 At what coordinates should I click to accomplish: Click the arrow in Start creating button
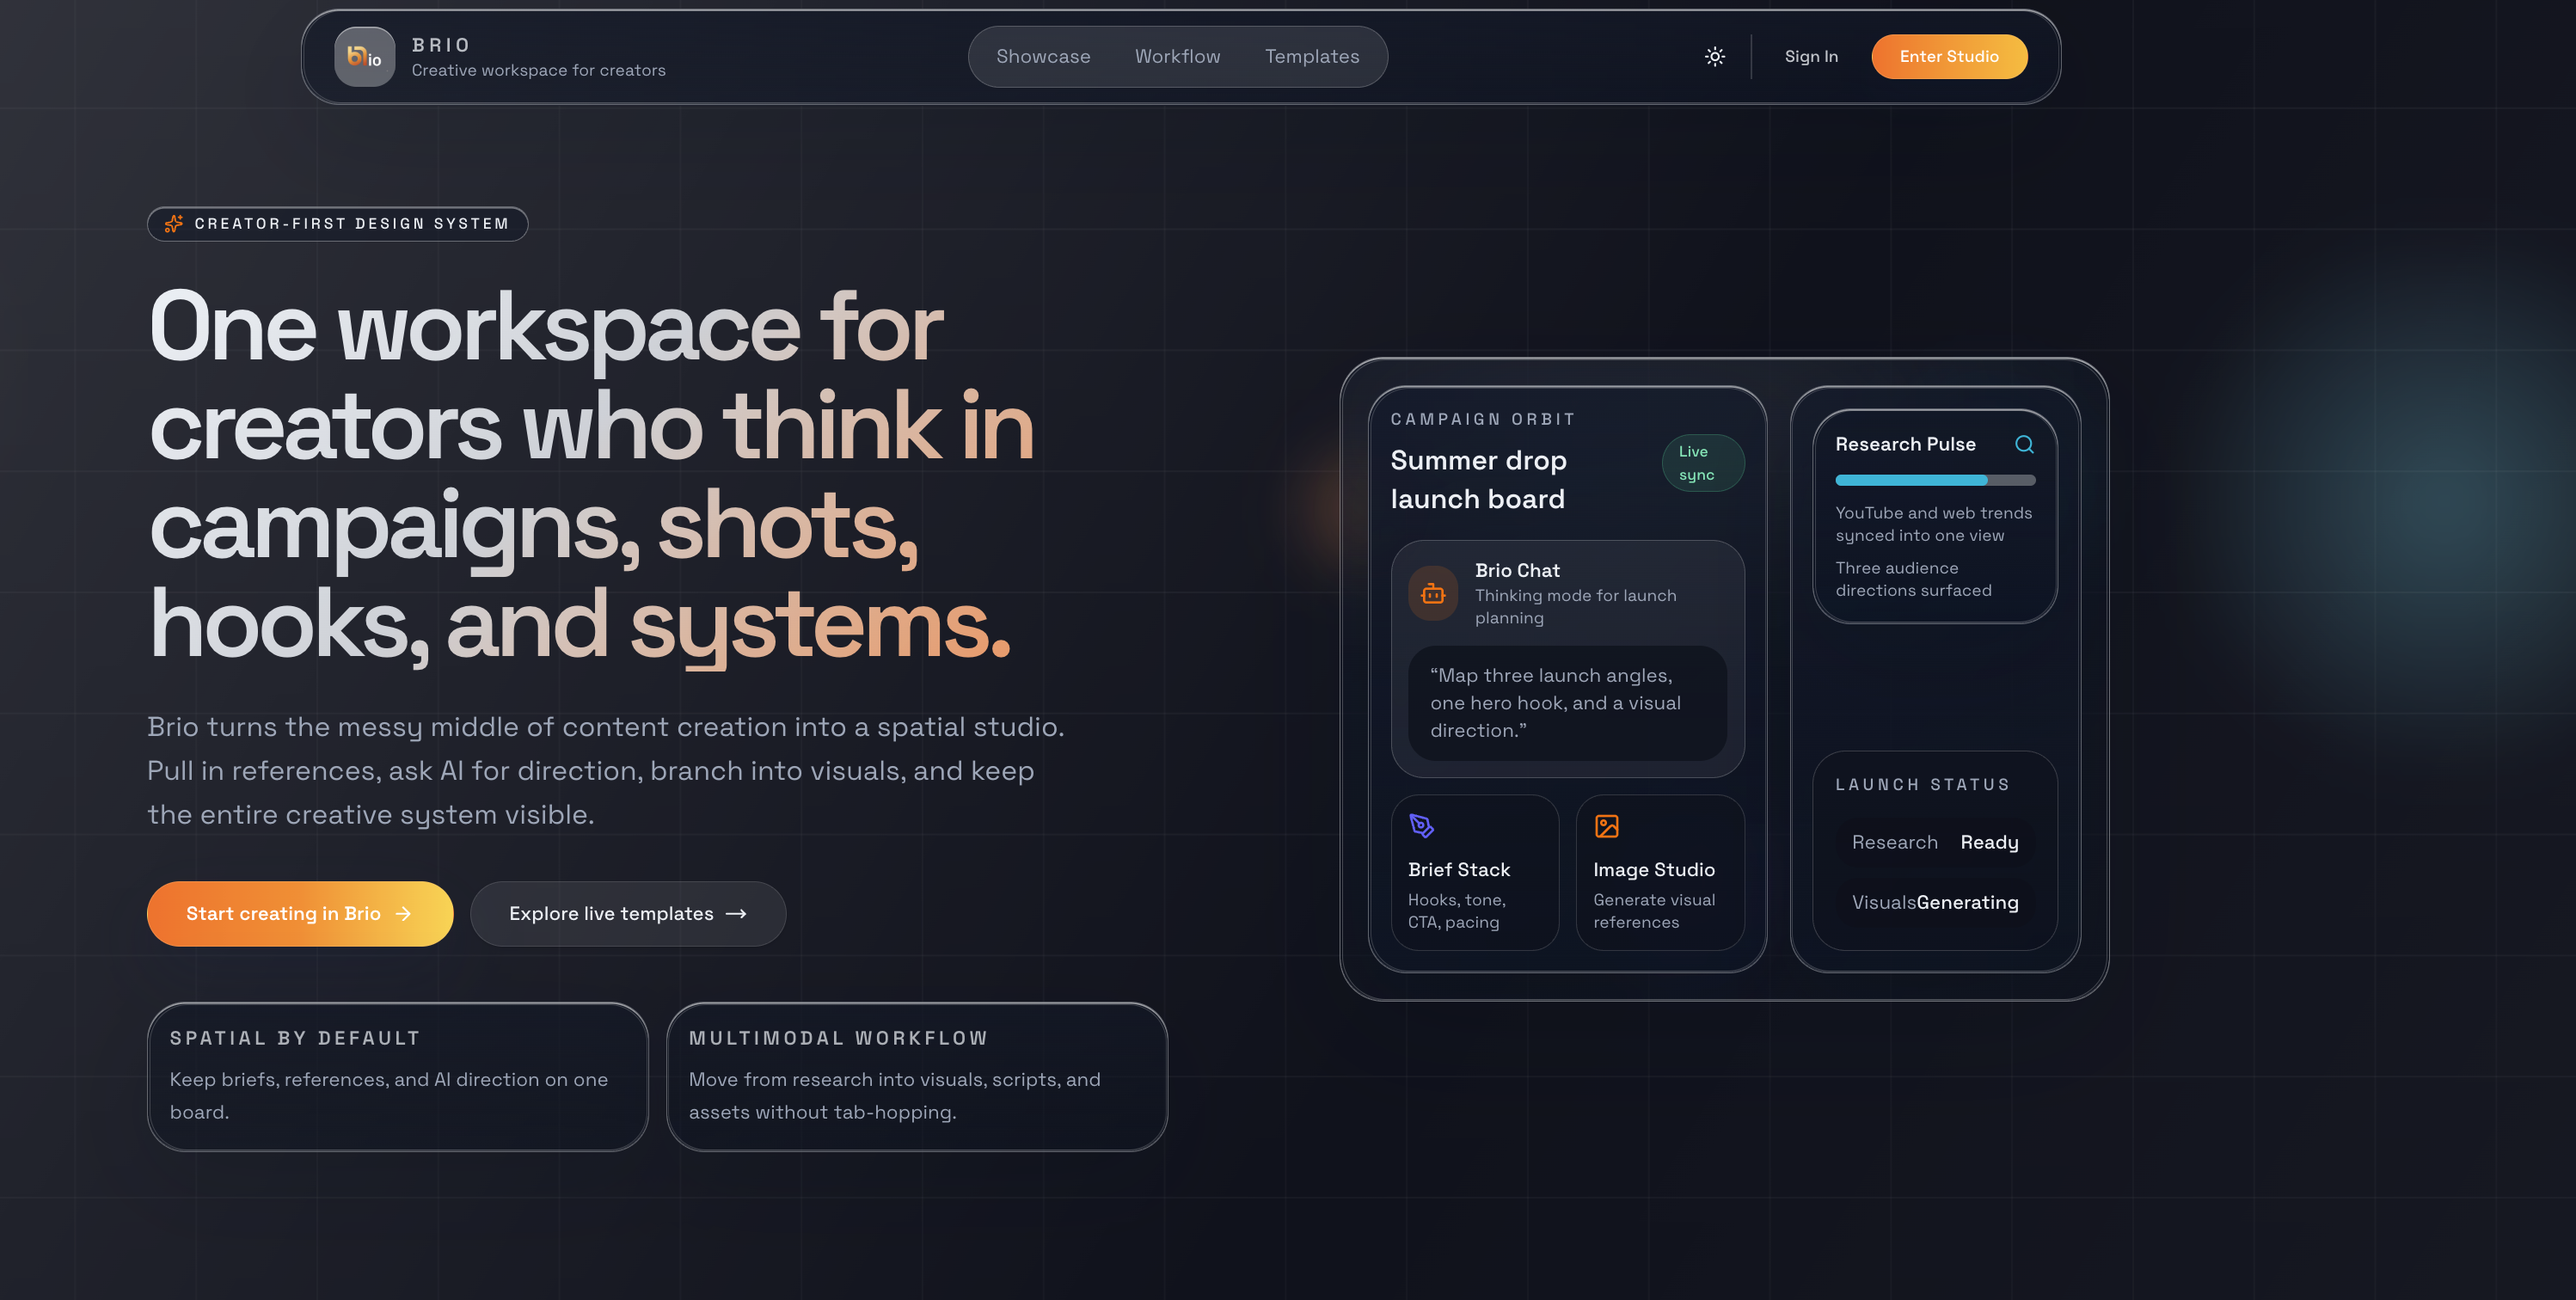click(404, 914)
